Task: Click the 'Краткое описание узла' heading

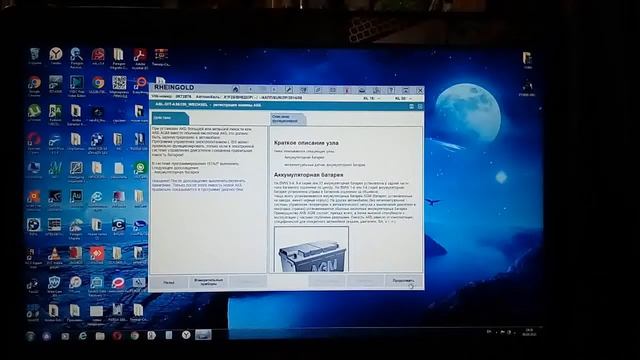Action: pos(306,143)
